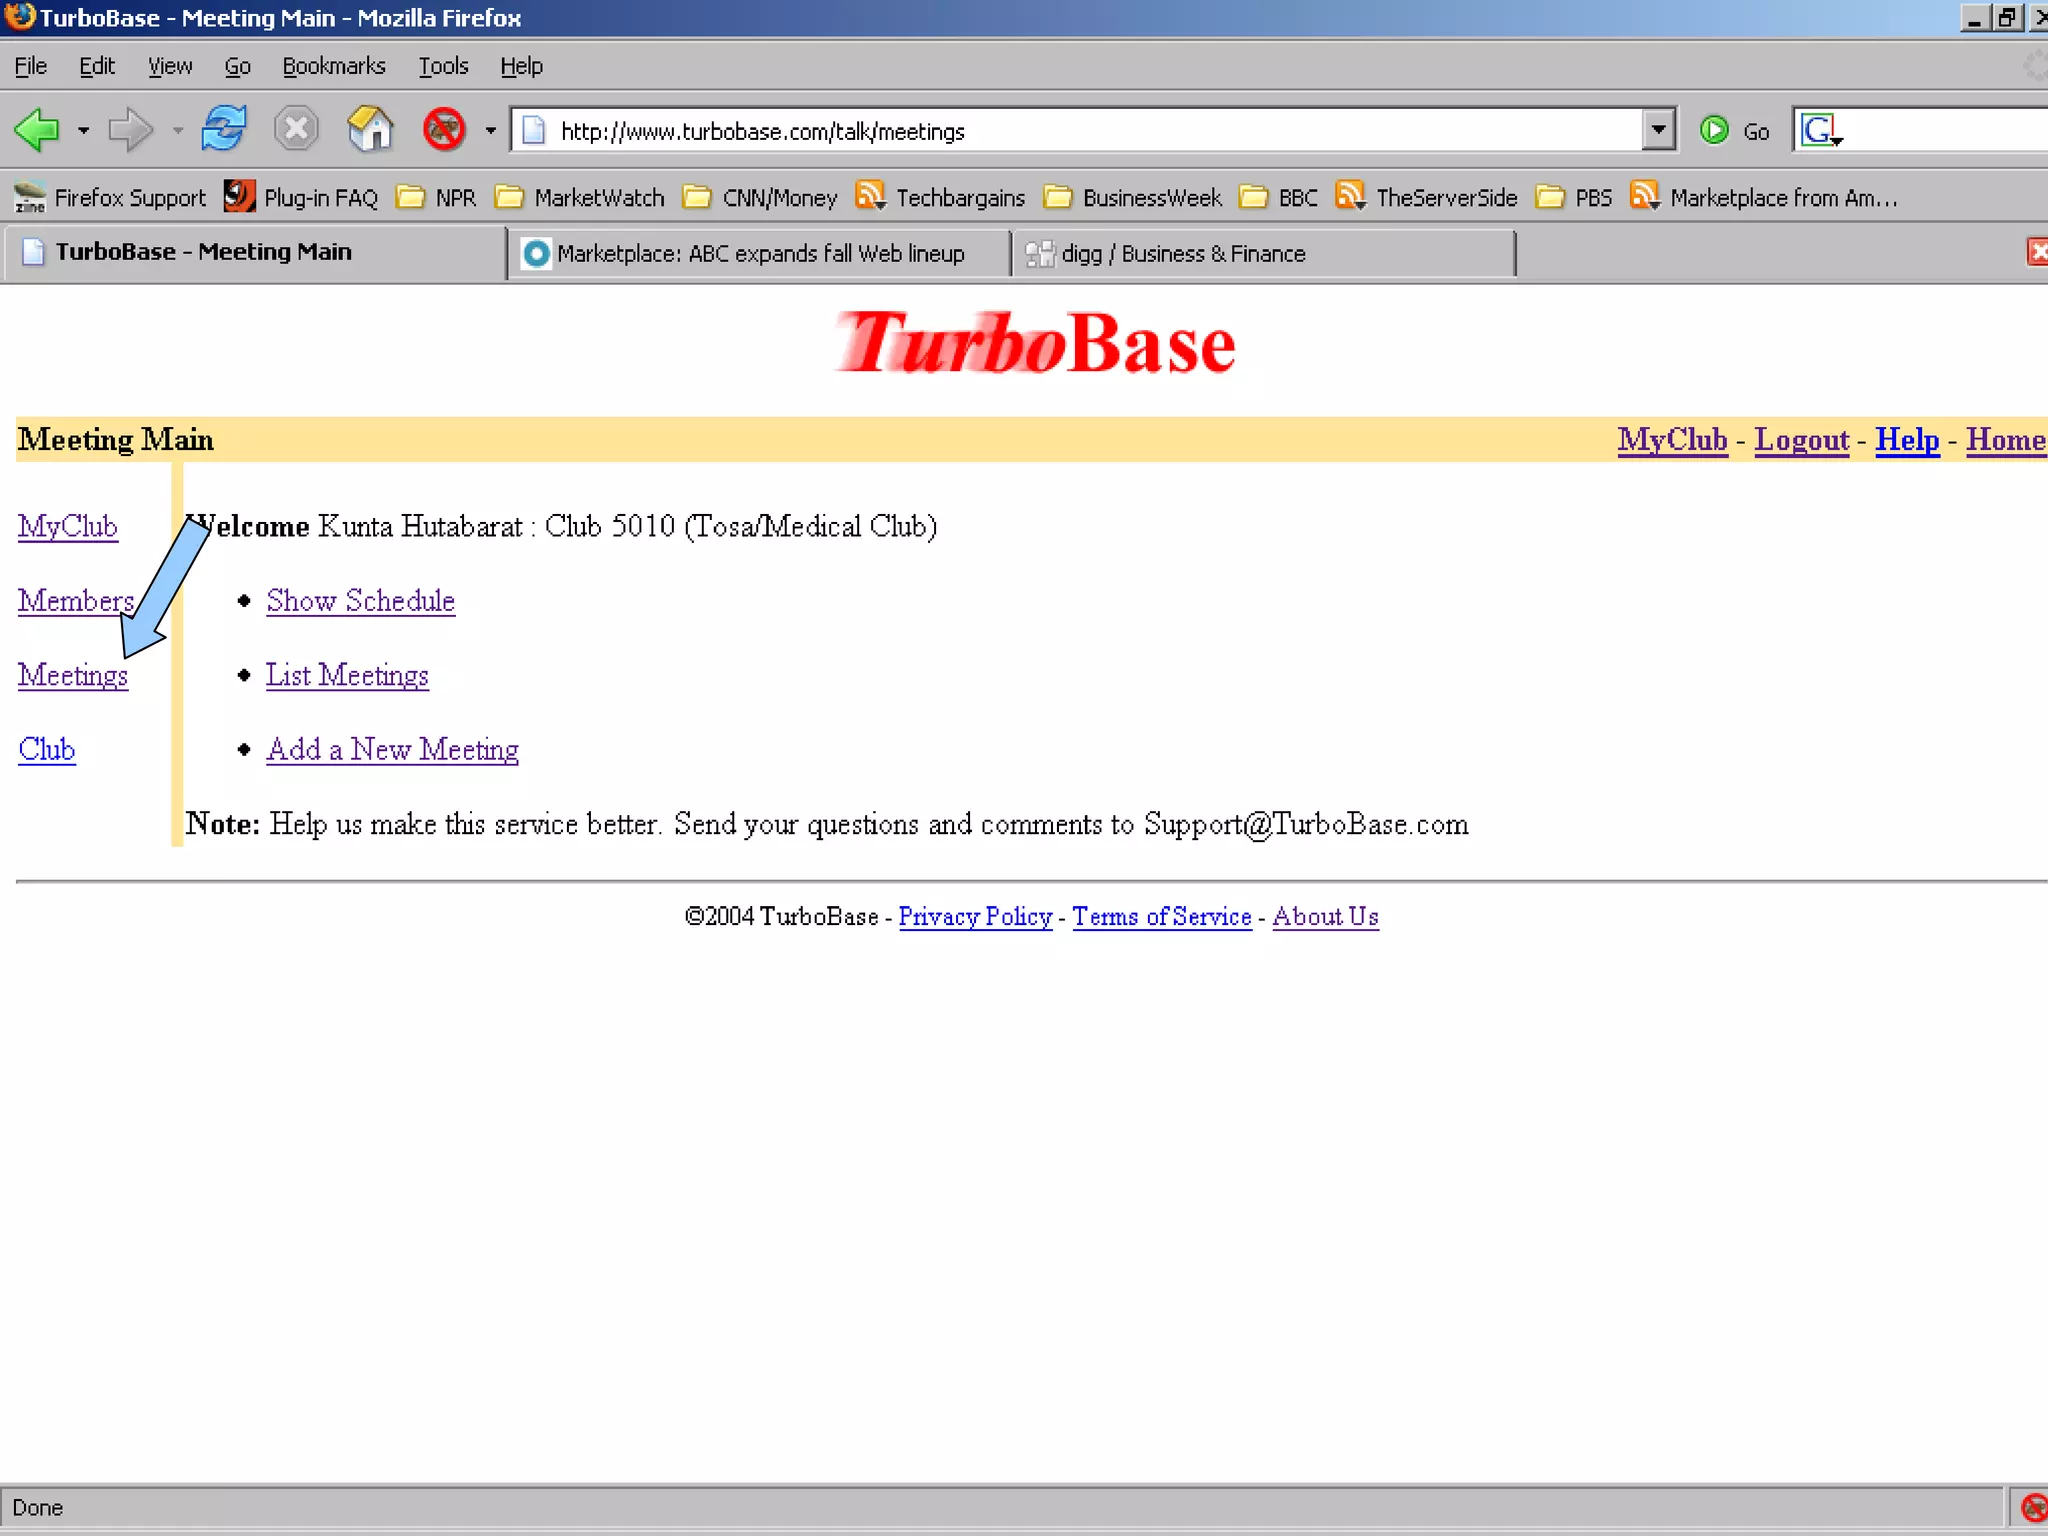Click the Logout link in header

(1801, 440)
